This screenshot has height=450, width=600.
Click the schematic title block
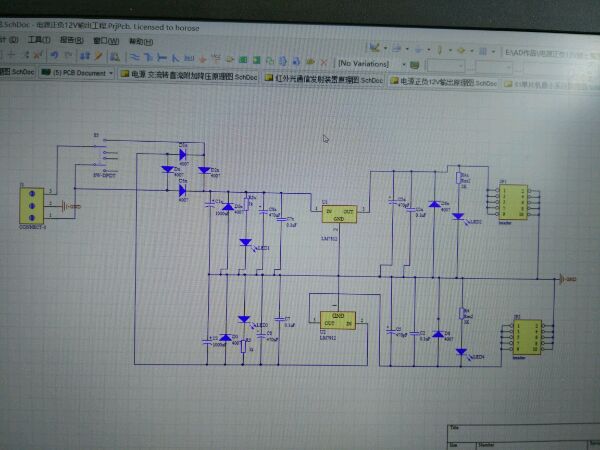pyautogui.click(x=523, y=437)
